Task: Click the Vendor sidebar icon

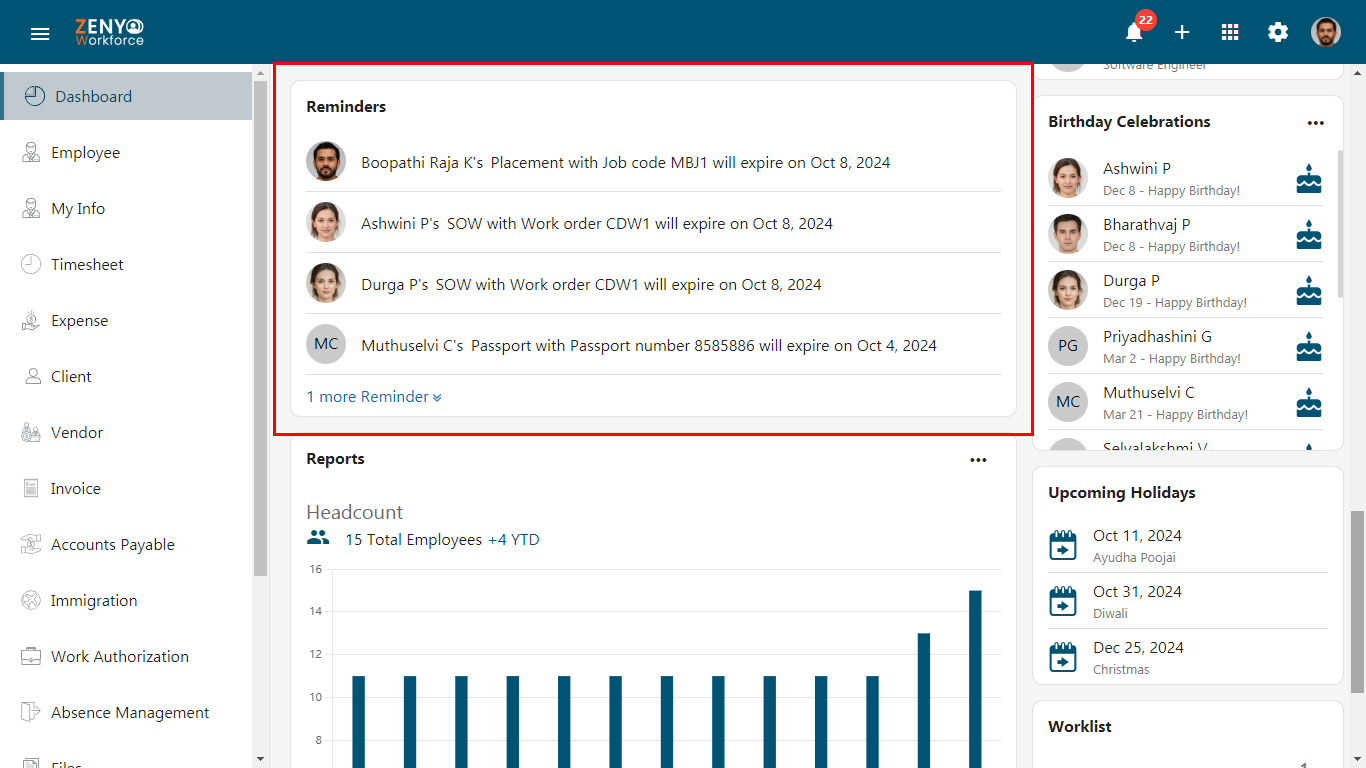Action: (31, 432)
